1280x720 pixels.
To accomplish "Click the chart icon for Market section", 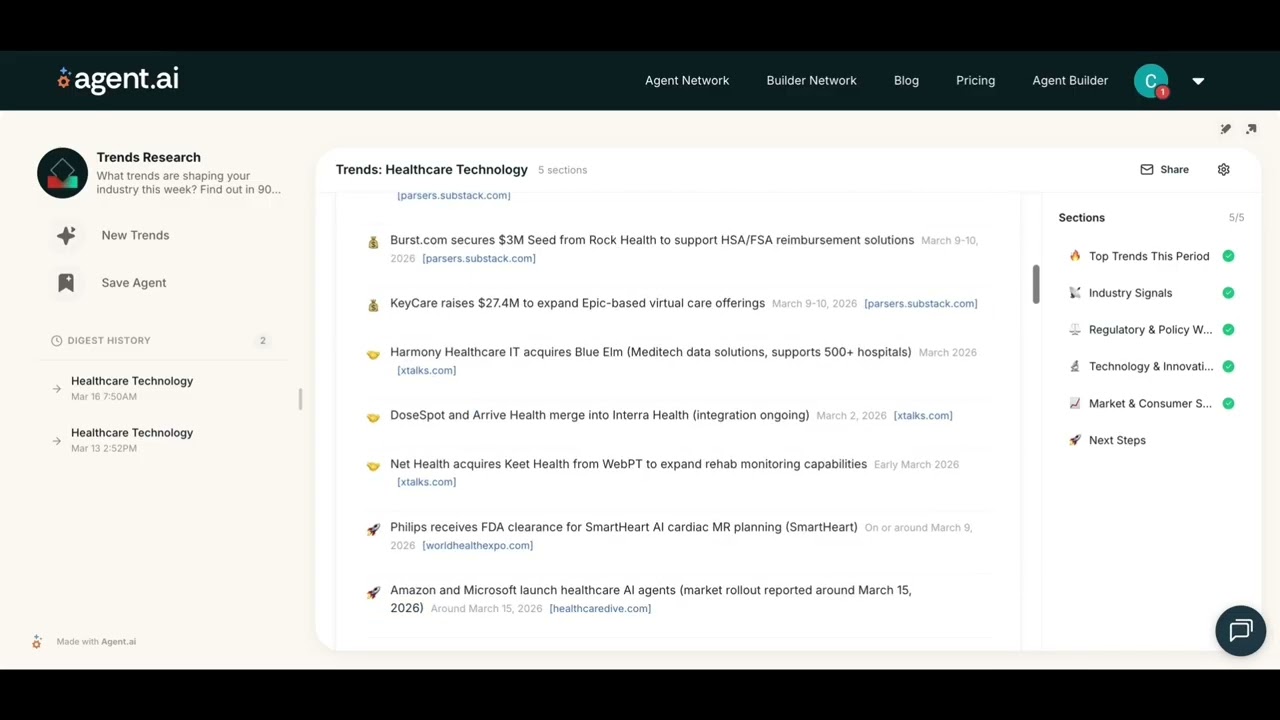I will (x=1075, y=404).
